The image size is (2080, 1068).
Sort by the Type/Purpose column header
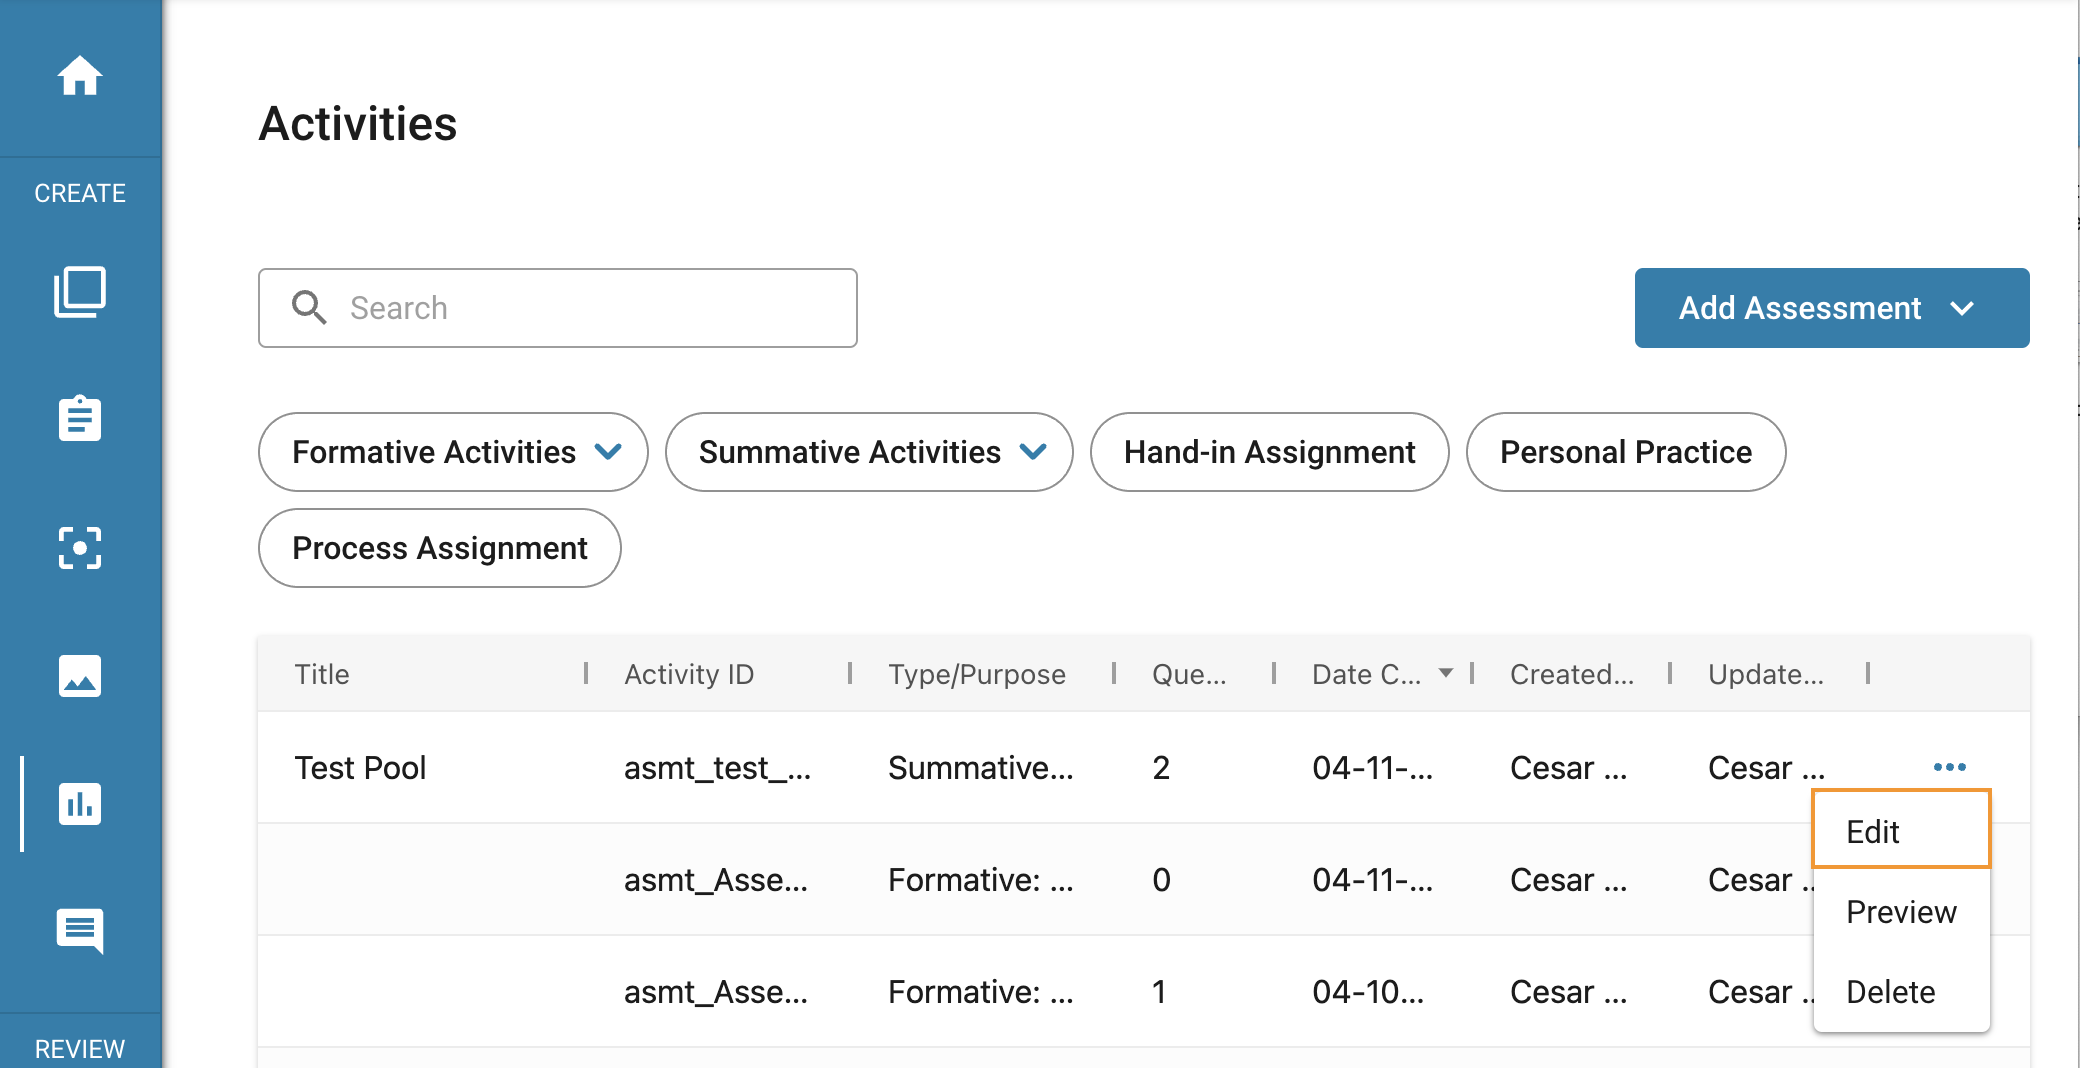tap(977, 674)
